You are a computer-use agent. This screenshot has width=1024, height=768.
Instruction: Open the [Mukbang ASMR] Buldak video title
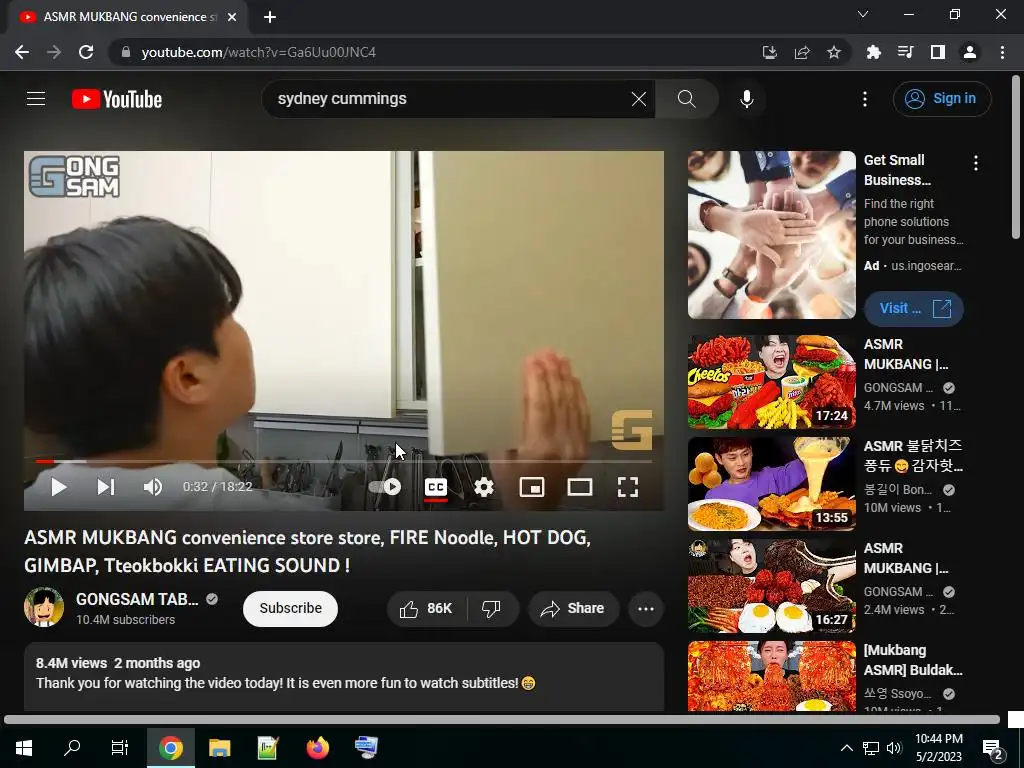pos(913,660)
